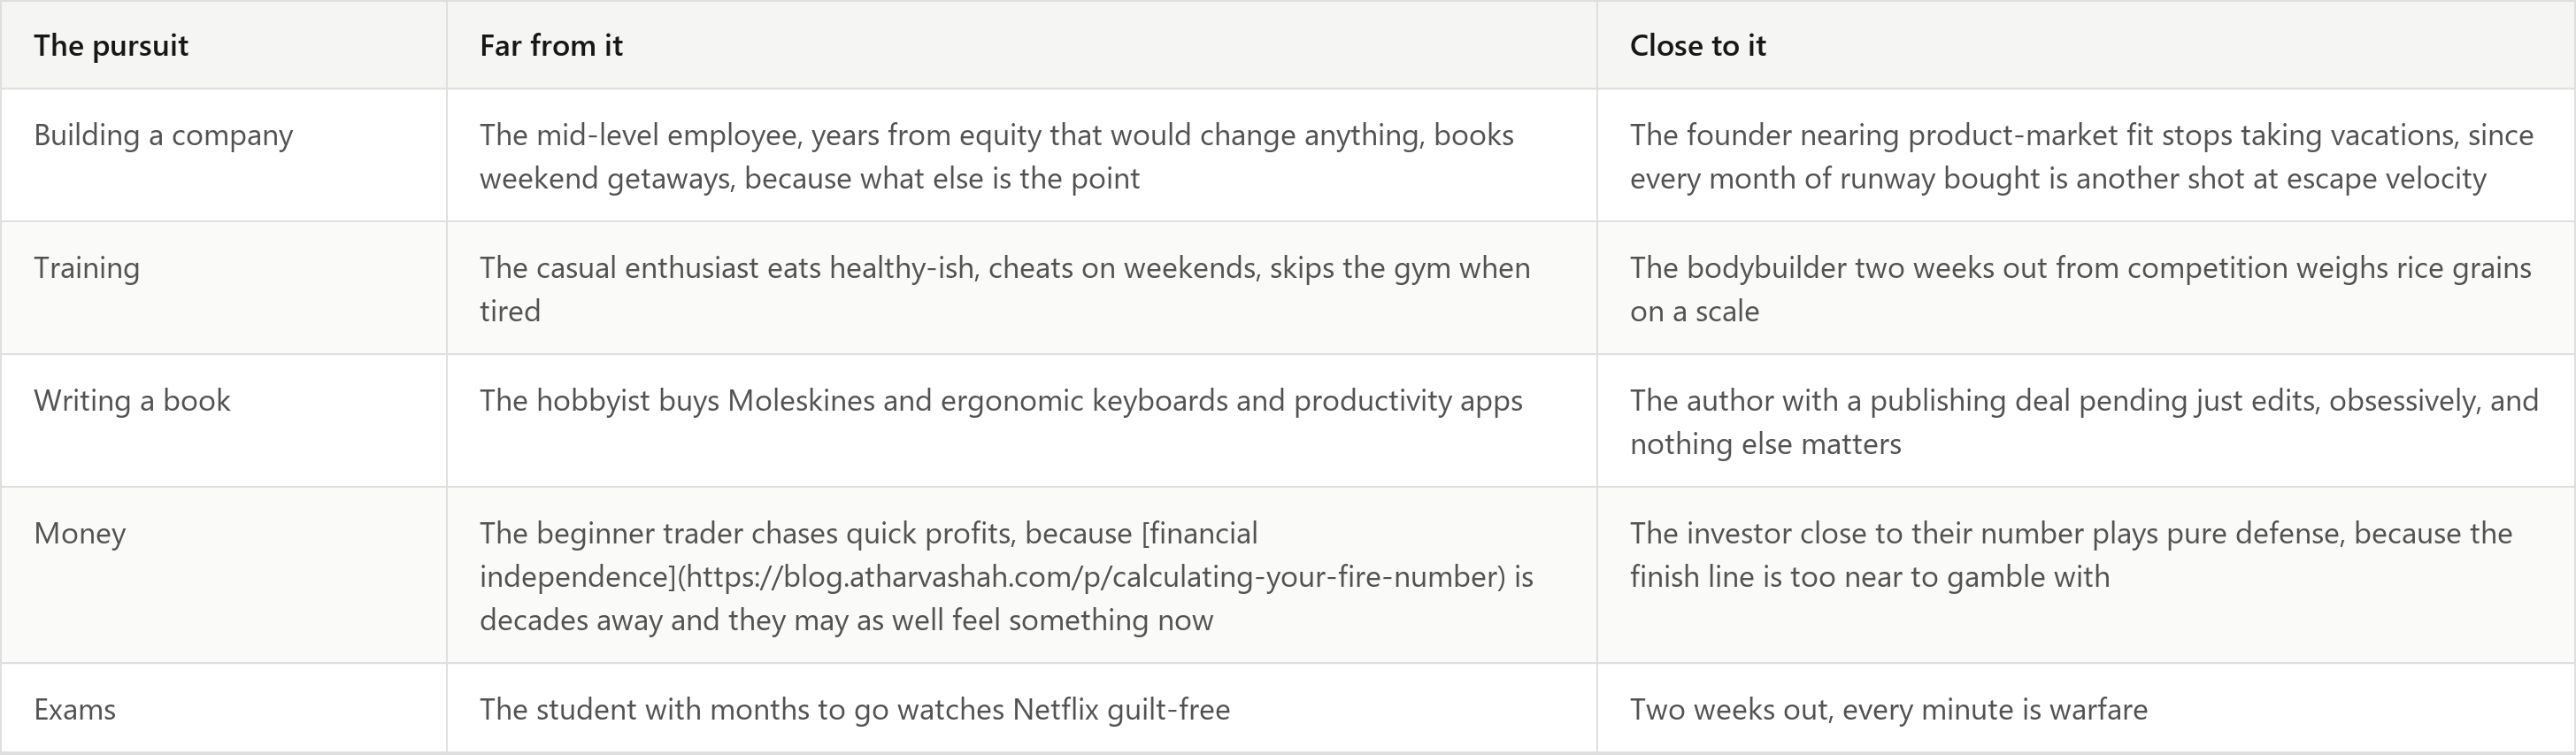Screen dimensions: 2576x755
Task: Click the "decades away" line in Money row
Action: (x=846, y=621)
